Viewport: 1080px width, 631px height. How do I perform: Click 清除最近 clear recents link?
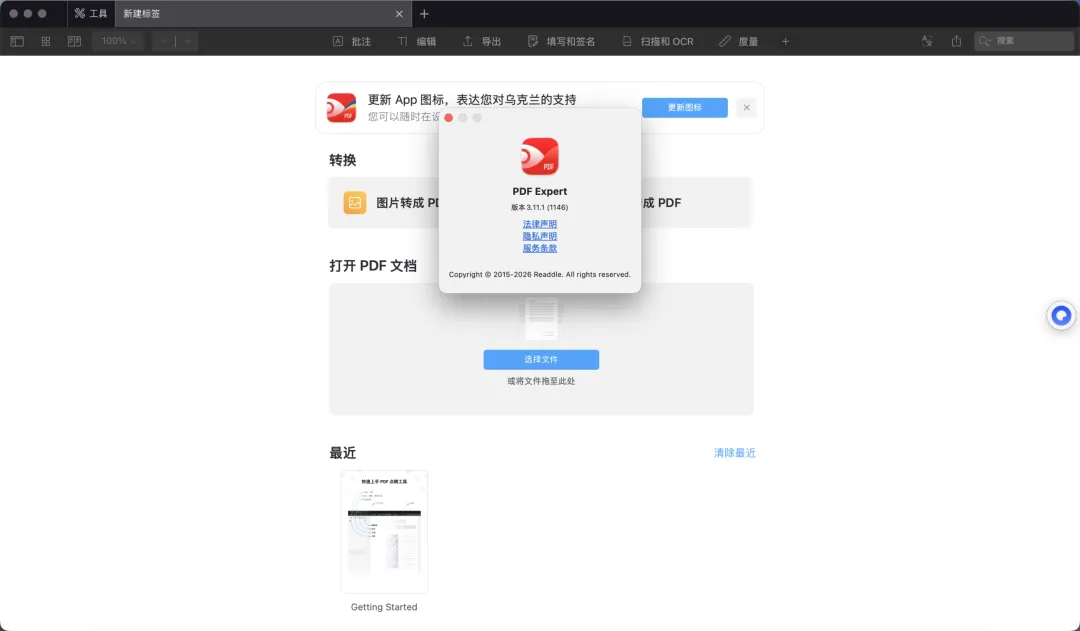[734, 453]
